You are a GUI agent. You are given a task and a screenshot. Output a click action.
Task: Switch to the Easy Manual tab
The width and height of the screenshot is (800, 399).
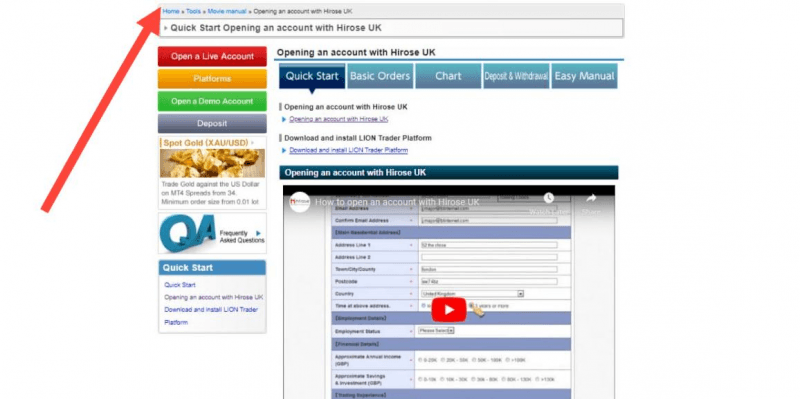584,76
